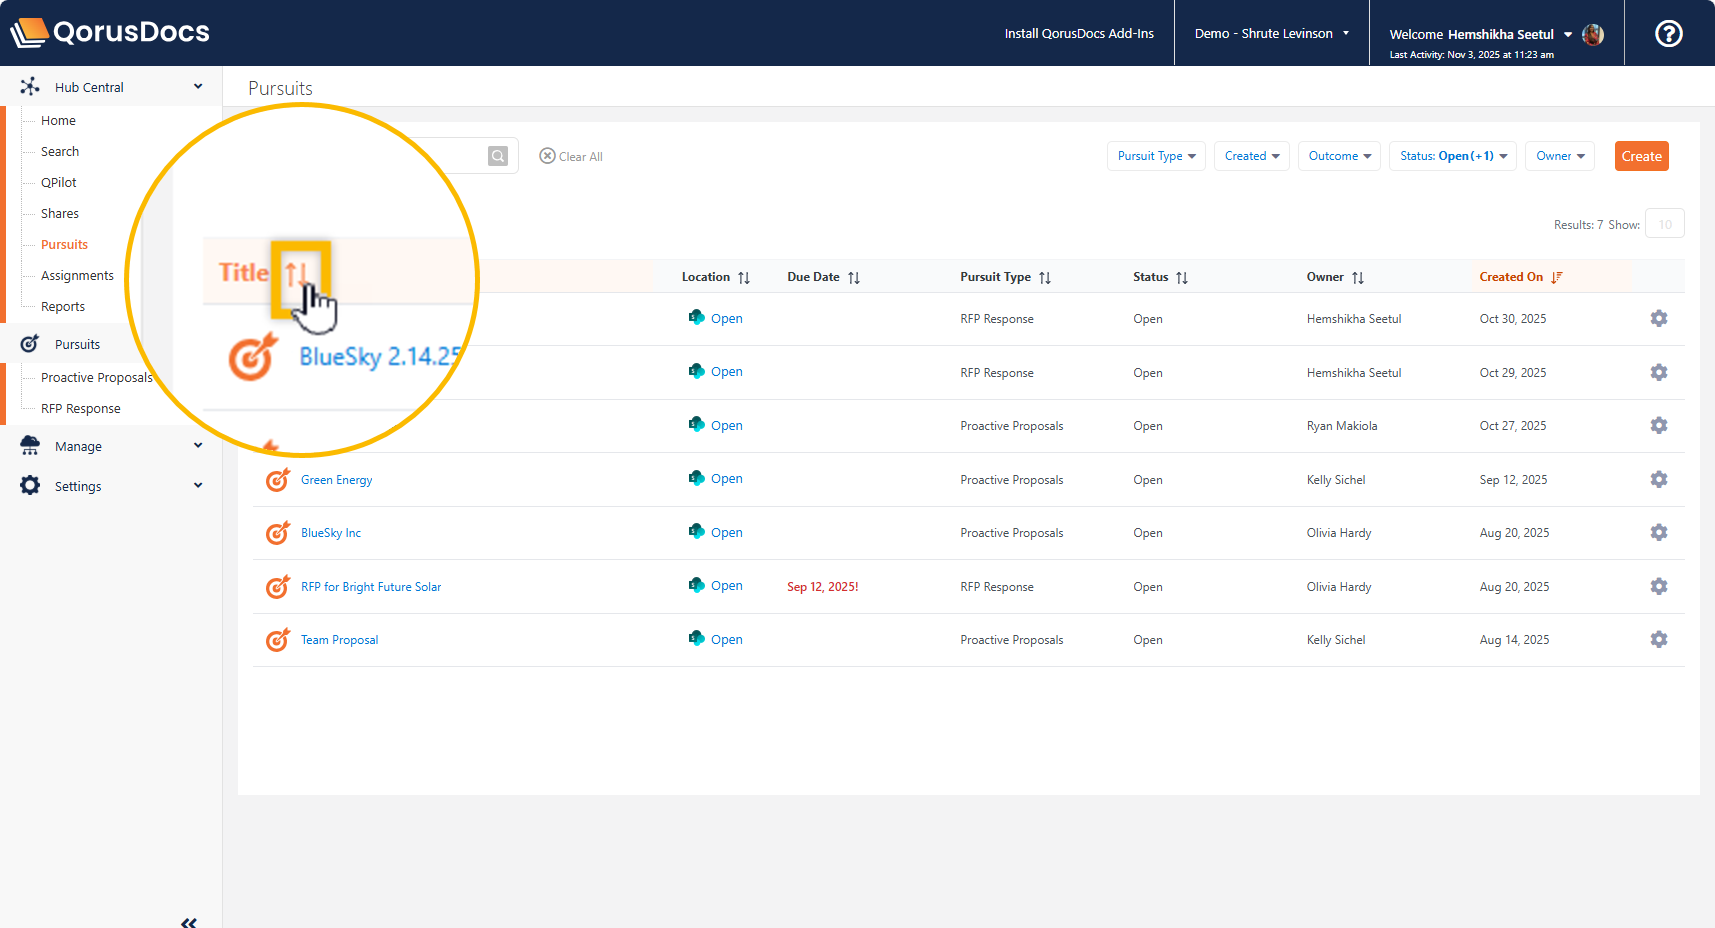The width and height of the screenshot is (1715, 928).
Task: Go to Assignments in sidebar
Action: click(x=77, y=276)
